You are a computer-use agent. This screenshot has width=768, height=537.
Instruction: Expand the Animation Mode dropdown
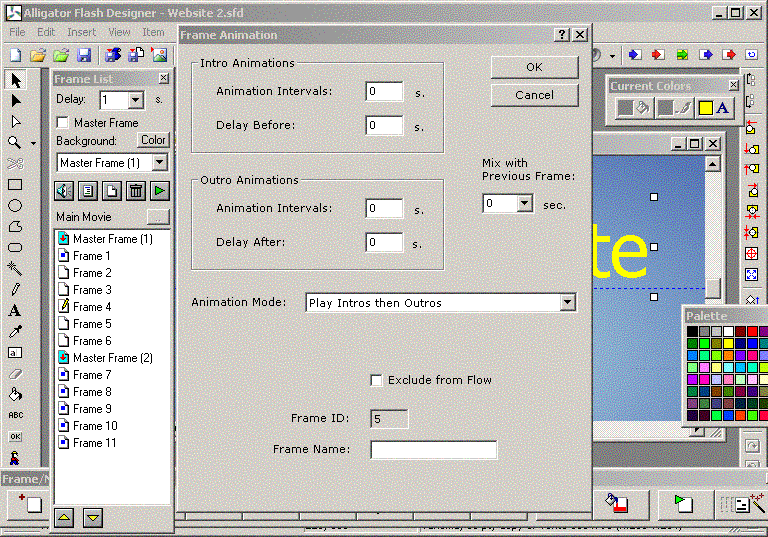[568, 302]
